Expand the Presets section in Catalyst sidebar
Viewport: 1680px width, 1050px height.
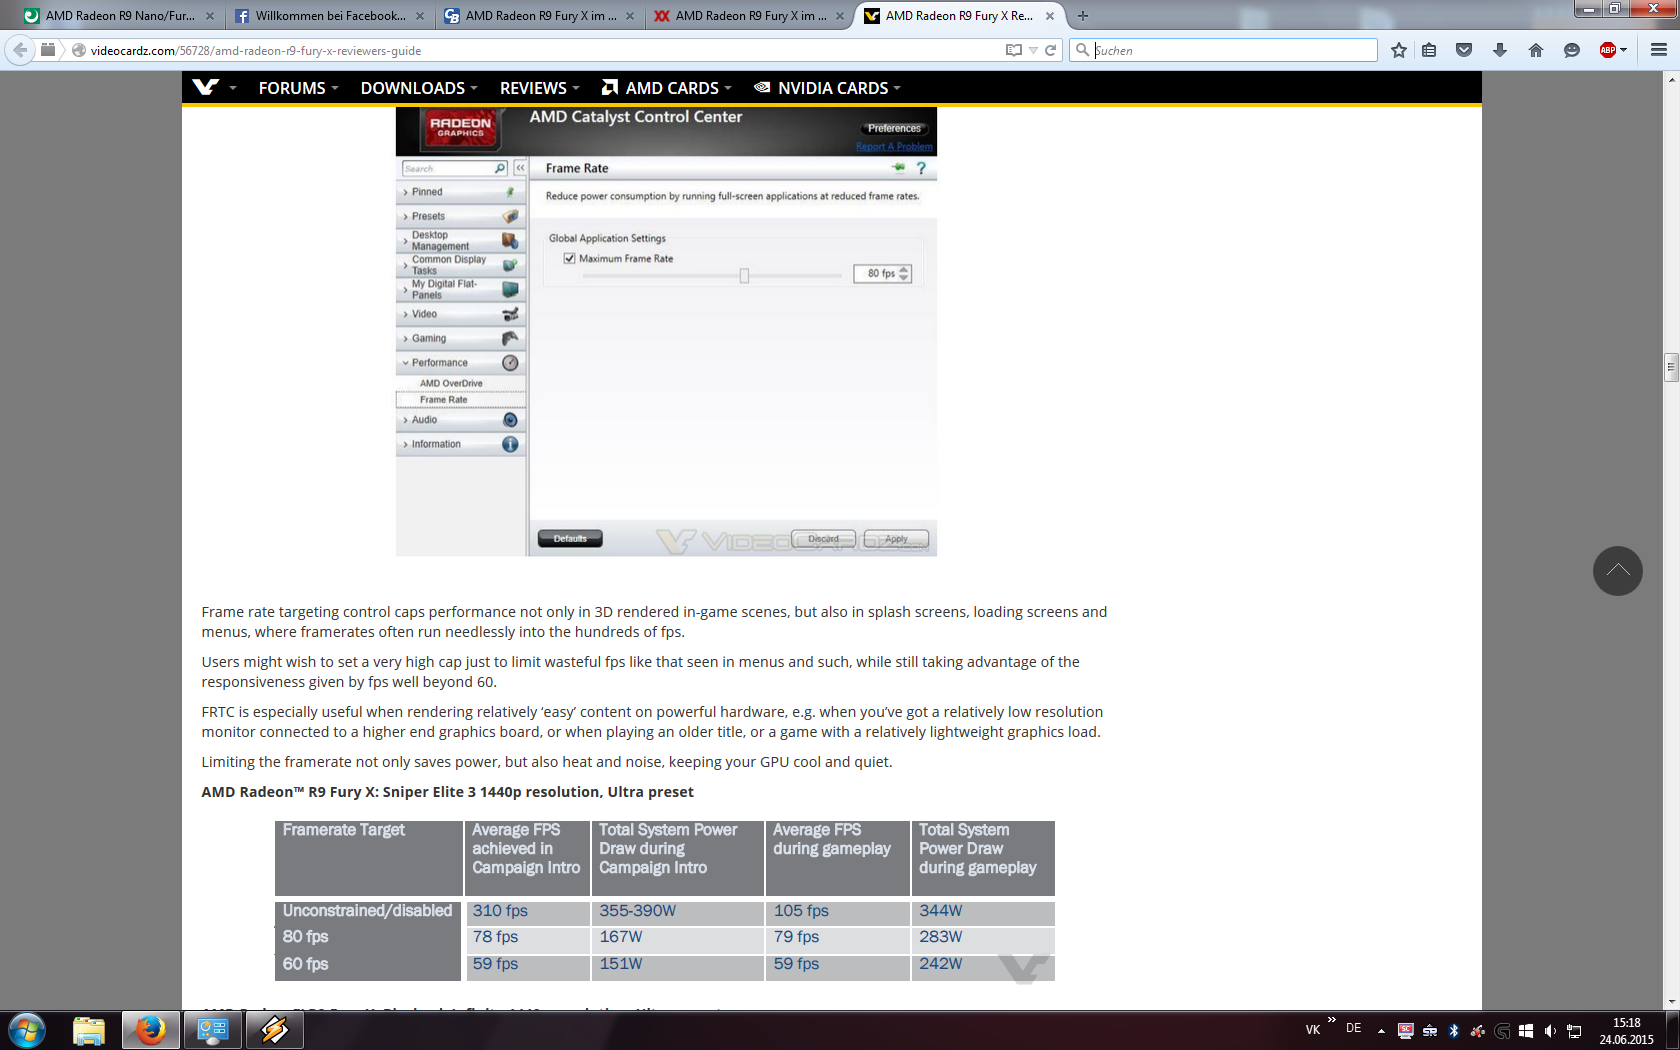pos(461,216)
